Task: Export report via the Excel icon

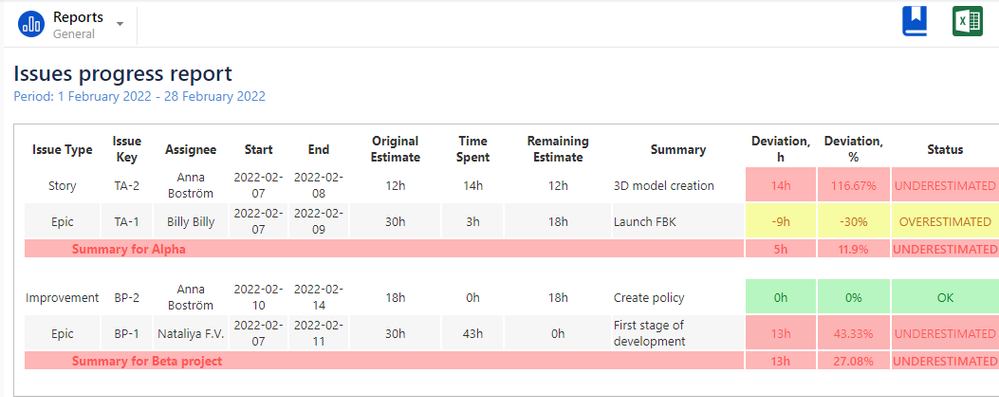Action: 967,22
